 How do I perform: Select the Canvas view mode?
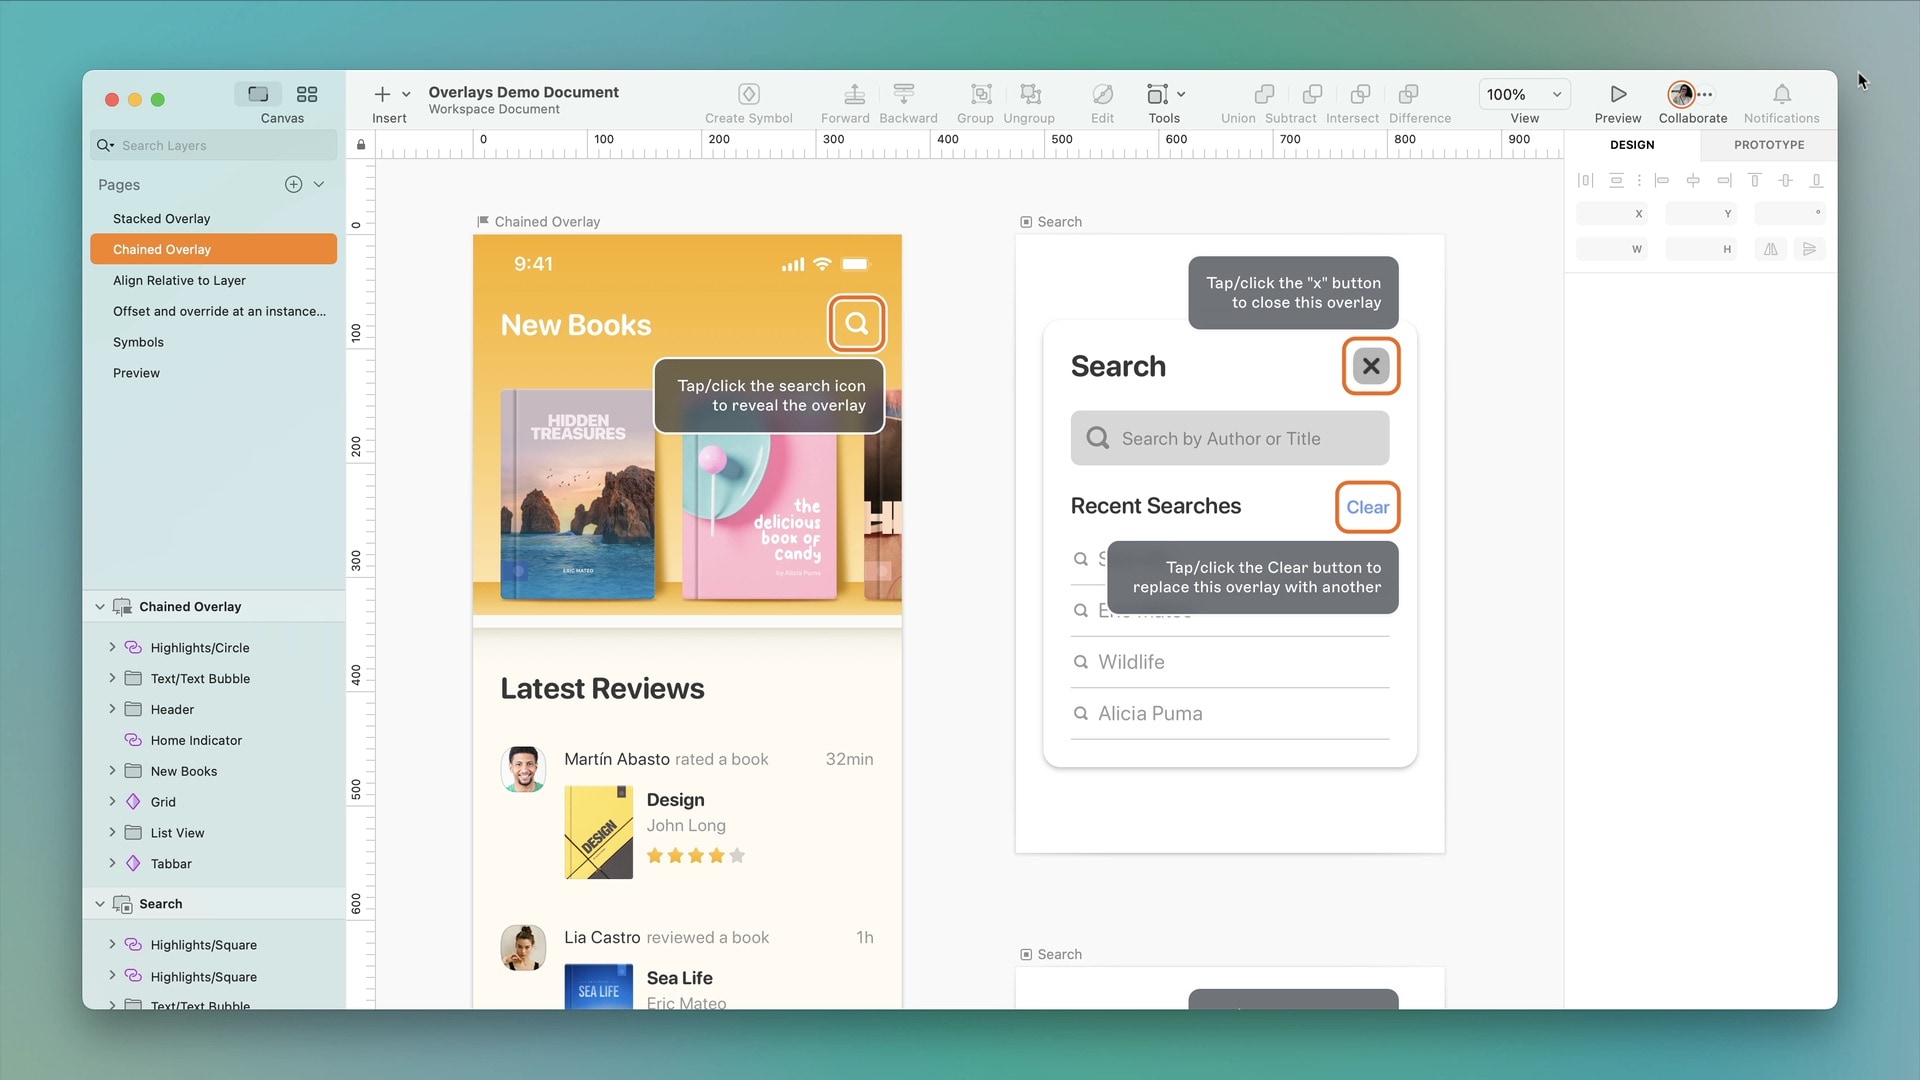pos(258,92)
